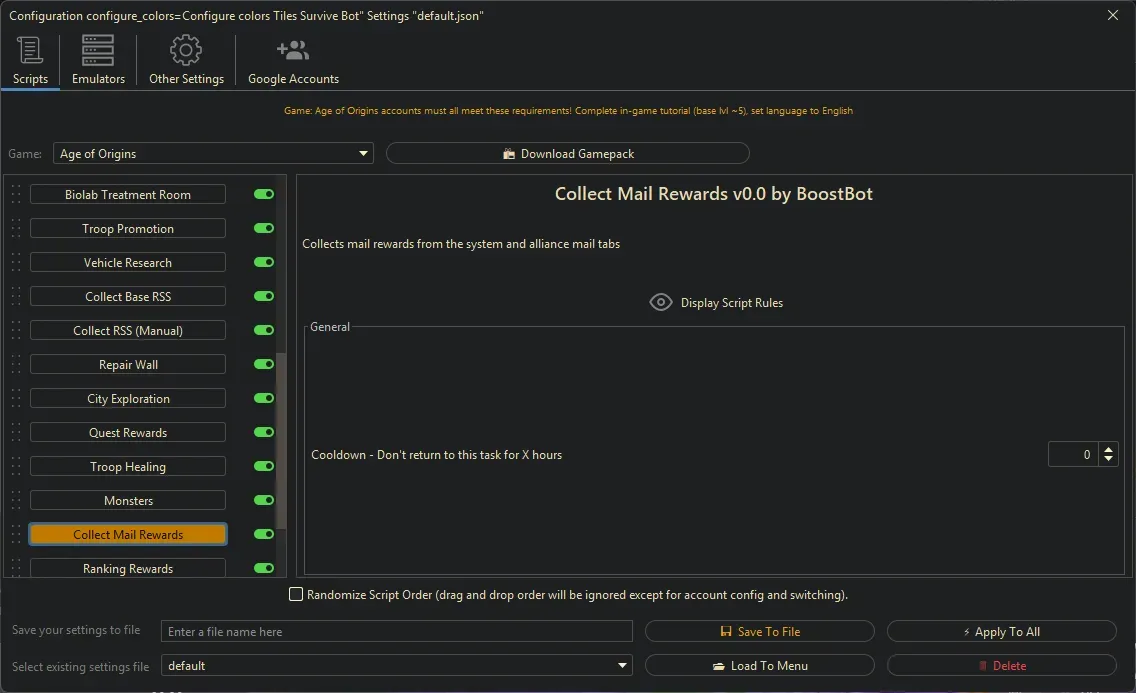Disable the Monsters script toggle
The image size is (1136, 693).
point(263,500)
